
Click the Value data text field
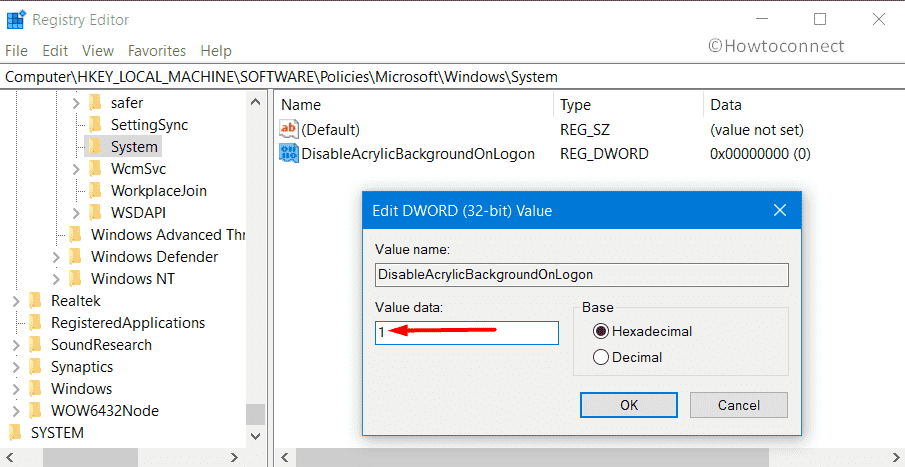pyautogui.click(x=466, y=333)
